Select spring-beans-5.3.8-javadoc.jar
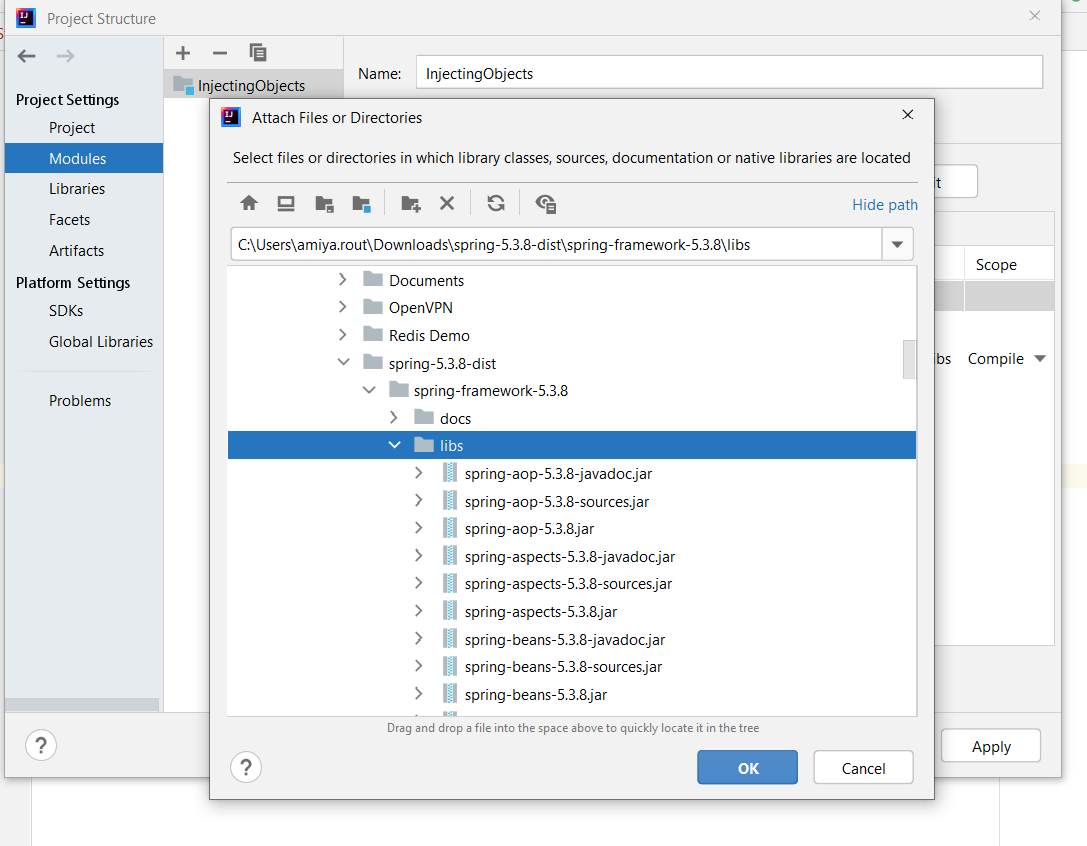Screen dimensions: 1087x846 [565, 639]
